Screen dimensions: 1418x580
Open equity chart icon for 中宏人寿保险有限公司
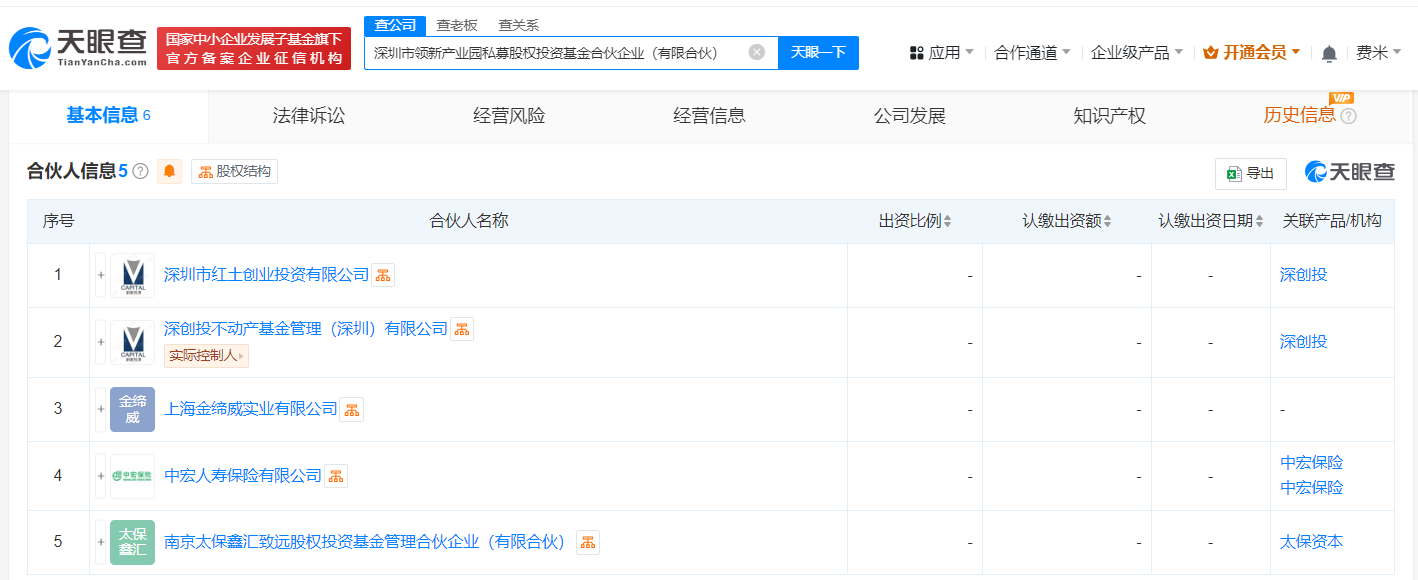pyautogui.click(x=335, y=476)
